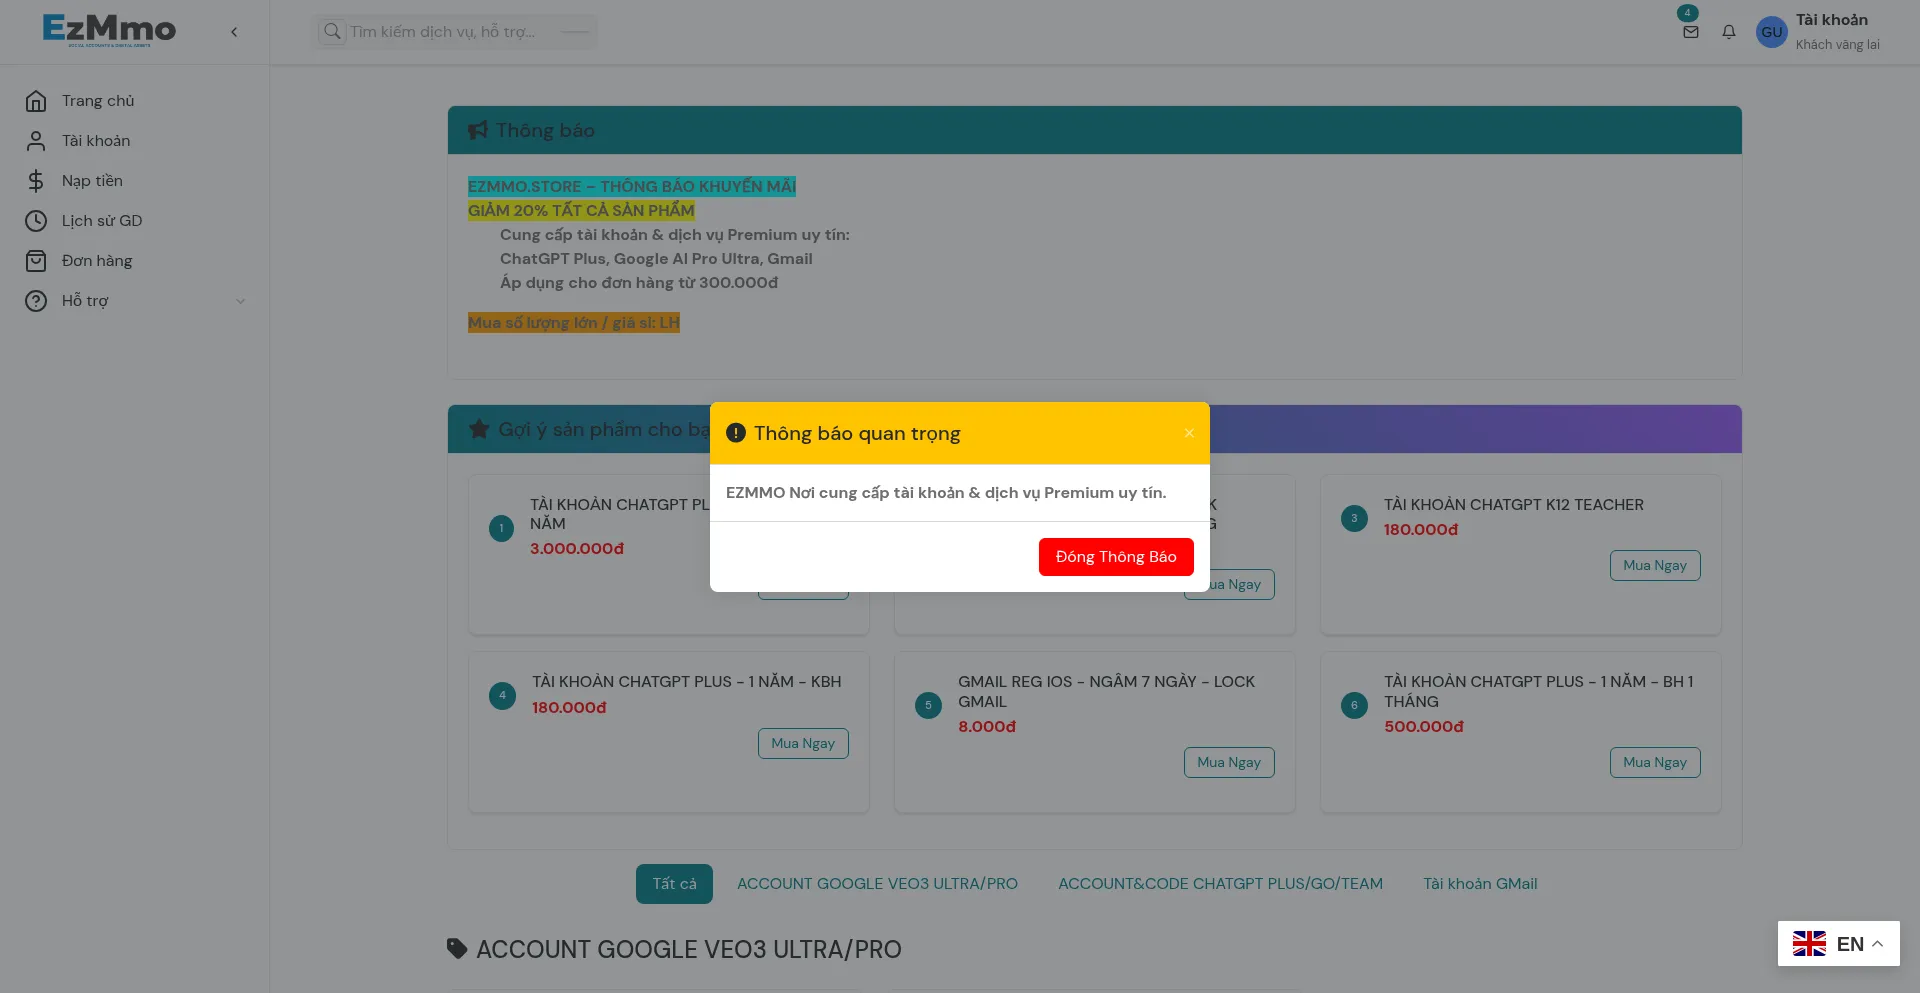Select the Tất cả category tab
1920x993 pixels.
[x=674, y=884]
